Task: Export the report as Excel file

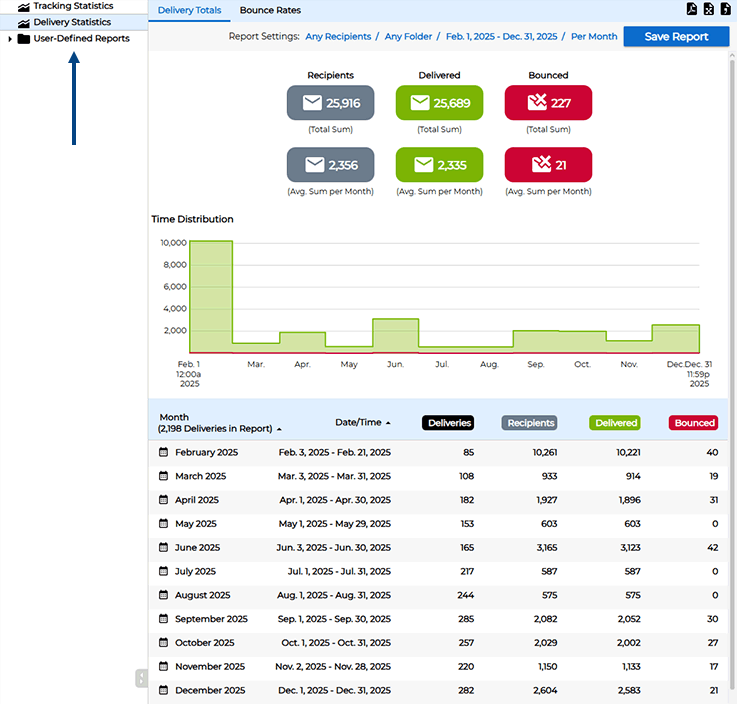Action: click(x=708, y=10)
